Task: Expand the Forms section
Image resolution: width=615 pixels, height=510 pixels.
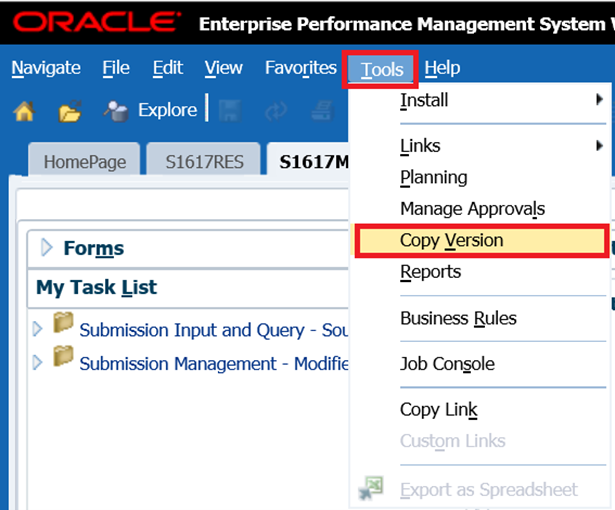Action: [46, 248]
